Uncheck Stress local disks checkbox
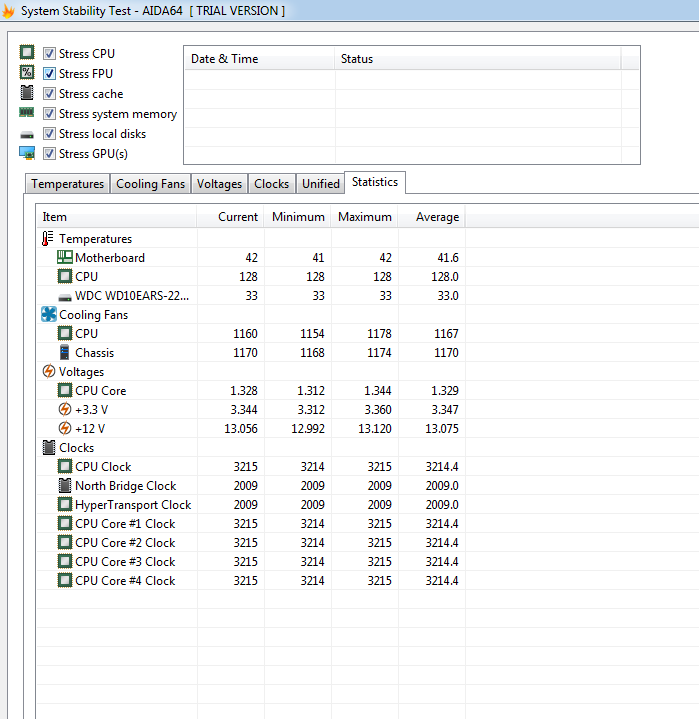The height and width of the screenshot is (719, 699). click(x=50, y=133)
